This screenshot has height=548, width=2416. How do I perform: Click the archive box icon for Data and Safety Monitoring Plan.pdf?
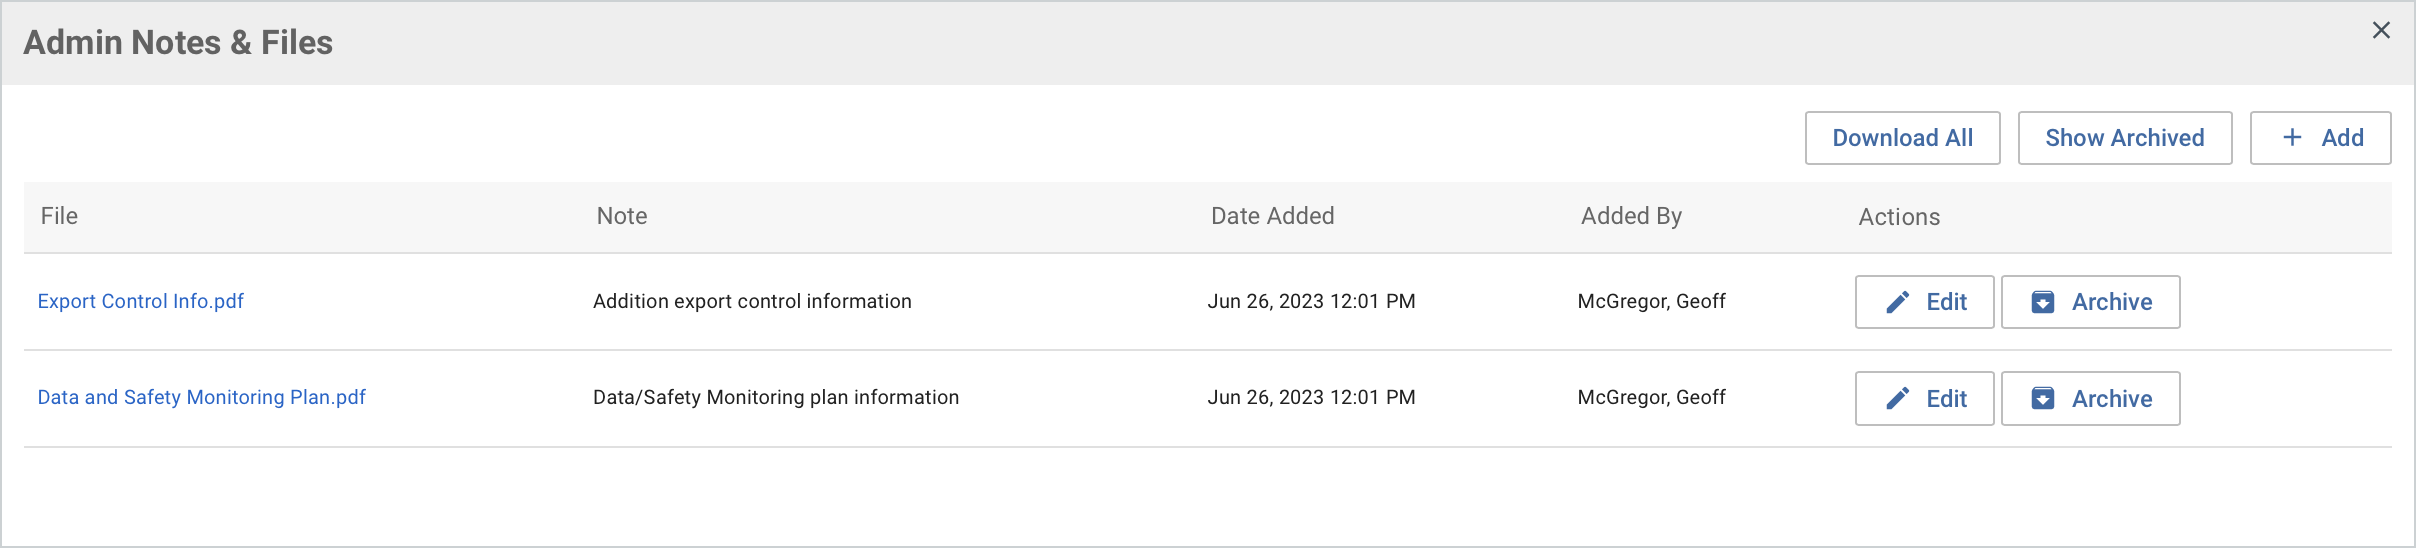[x=2043, y=399]
